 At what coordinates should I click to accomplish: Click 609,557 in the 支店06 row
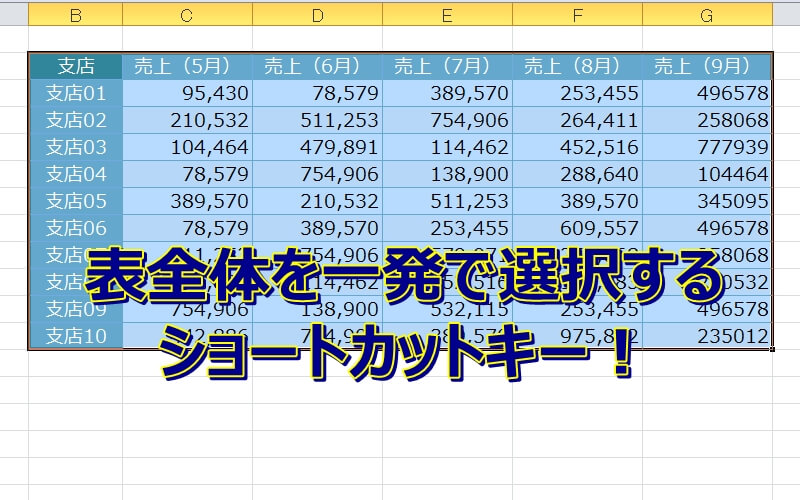point(578,228)
